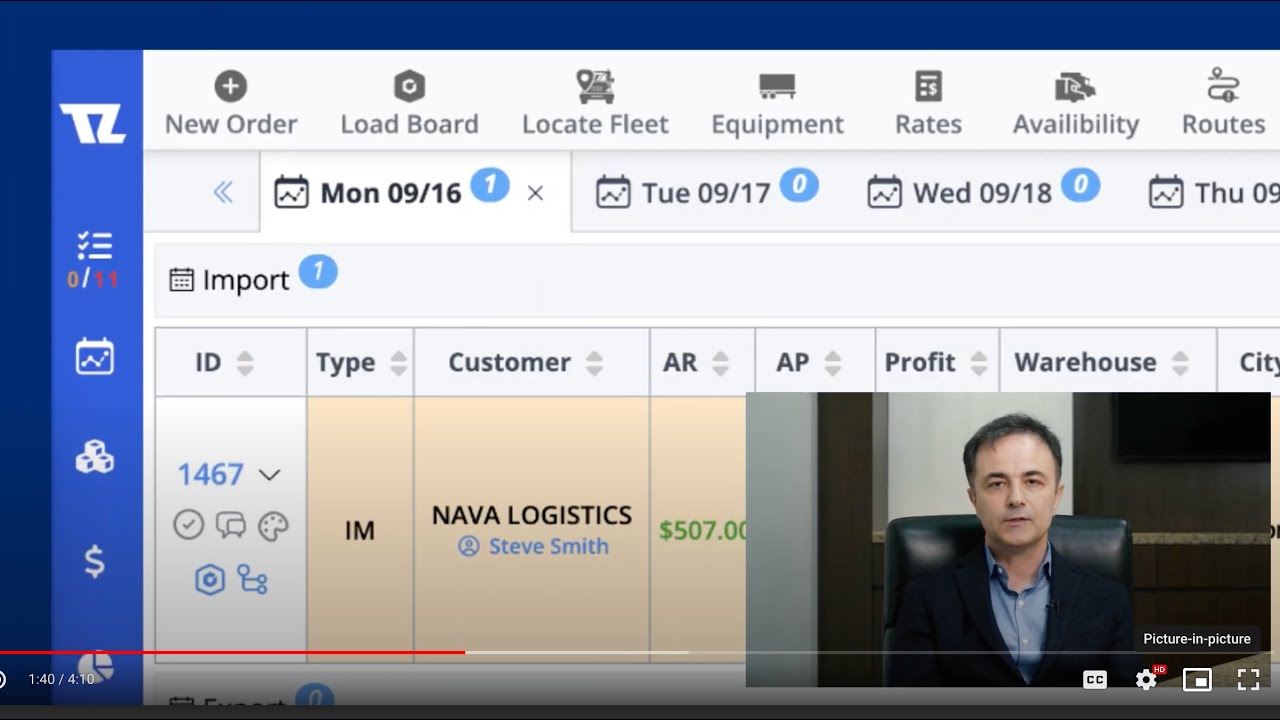Open the video settings gear

pos(1146,680)
